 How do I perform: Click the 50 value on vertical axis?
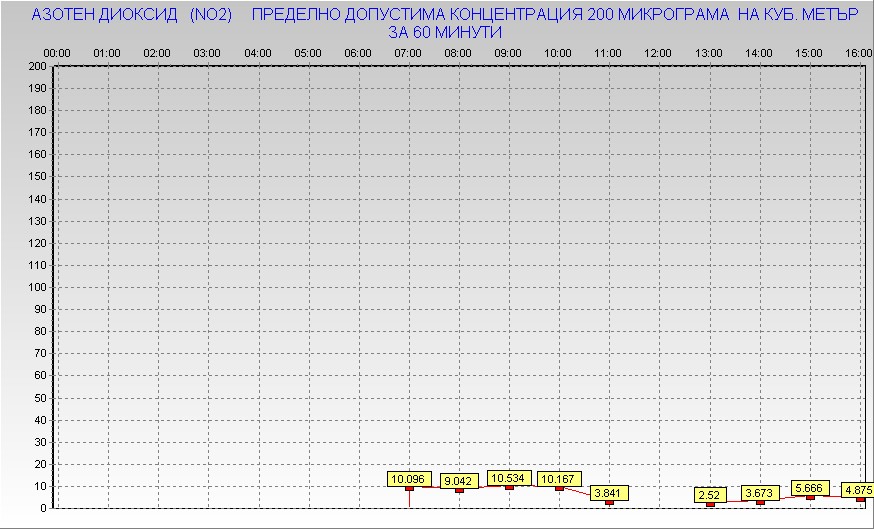[x=41, y=397]
